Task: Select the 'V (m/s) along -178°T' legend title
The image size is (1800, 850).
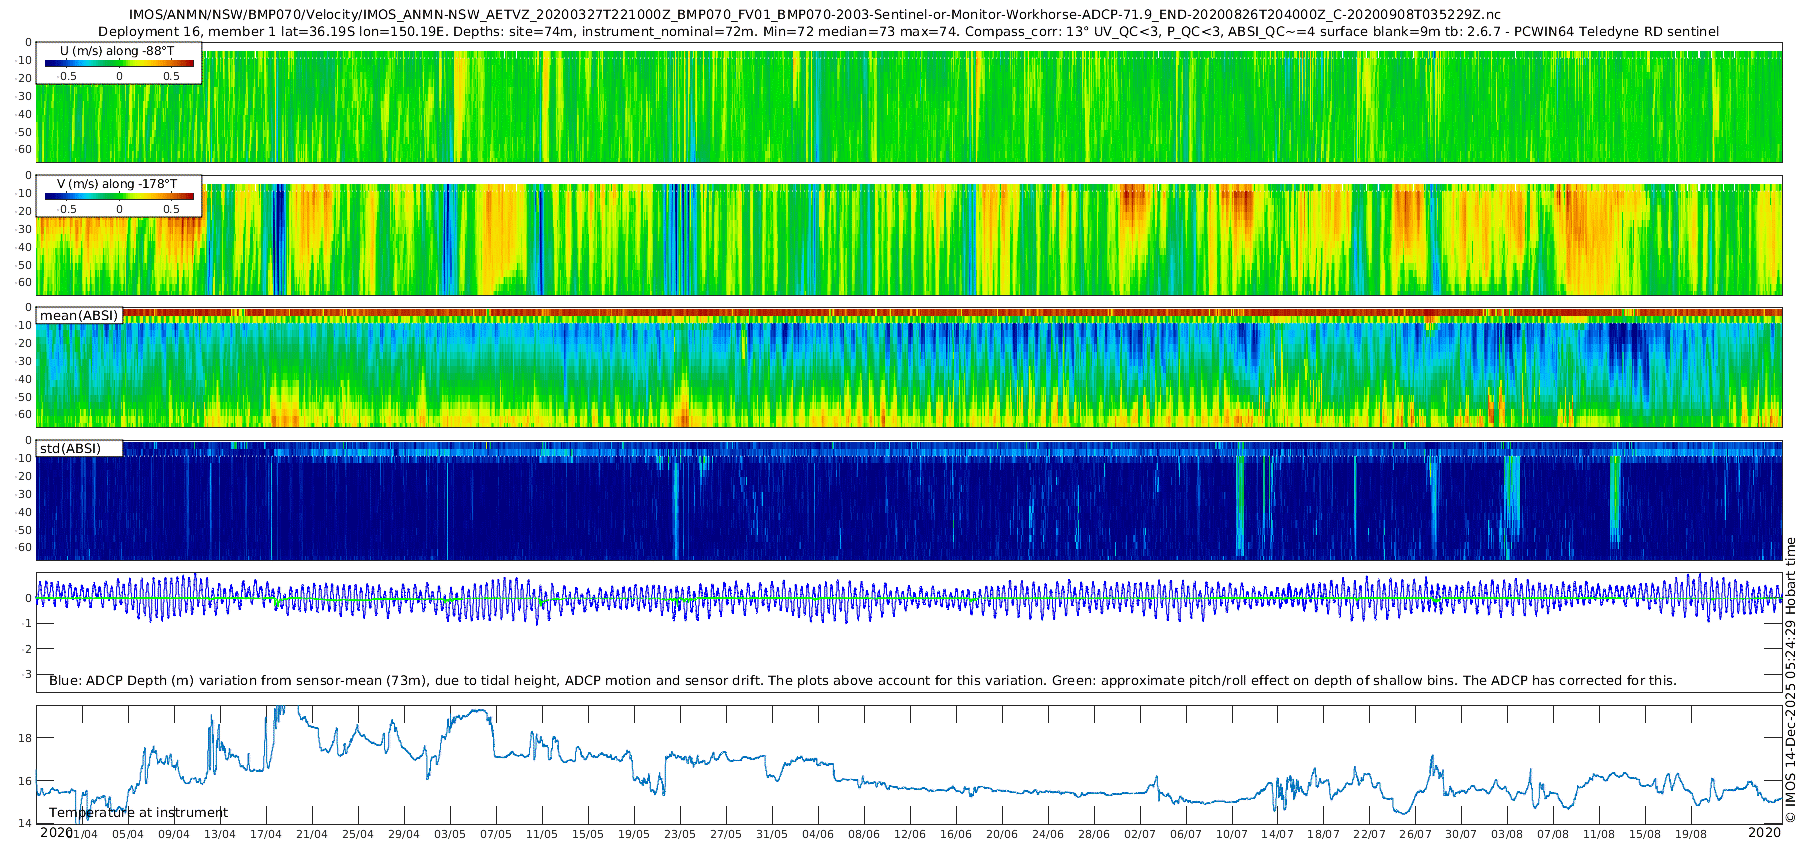Action: (x=117, y=184)
